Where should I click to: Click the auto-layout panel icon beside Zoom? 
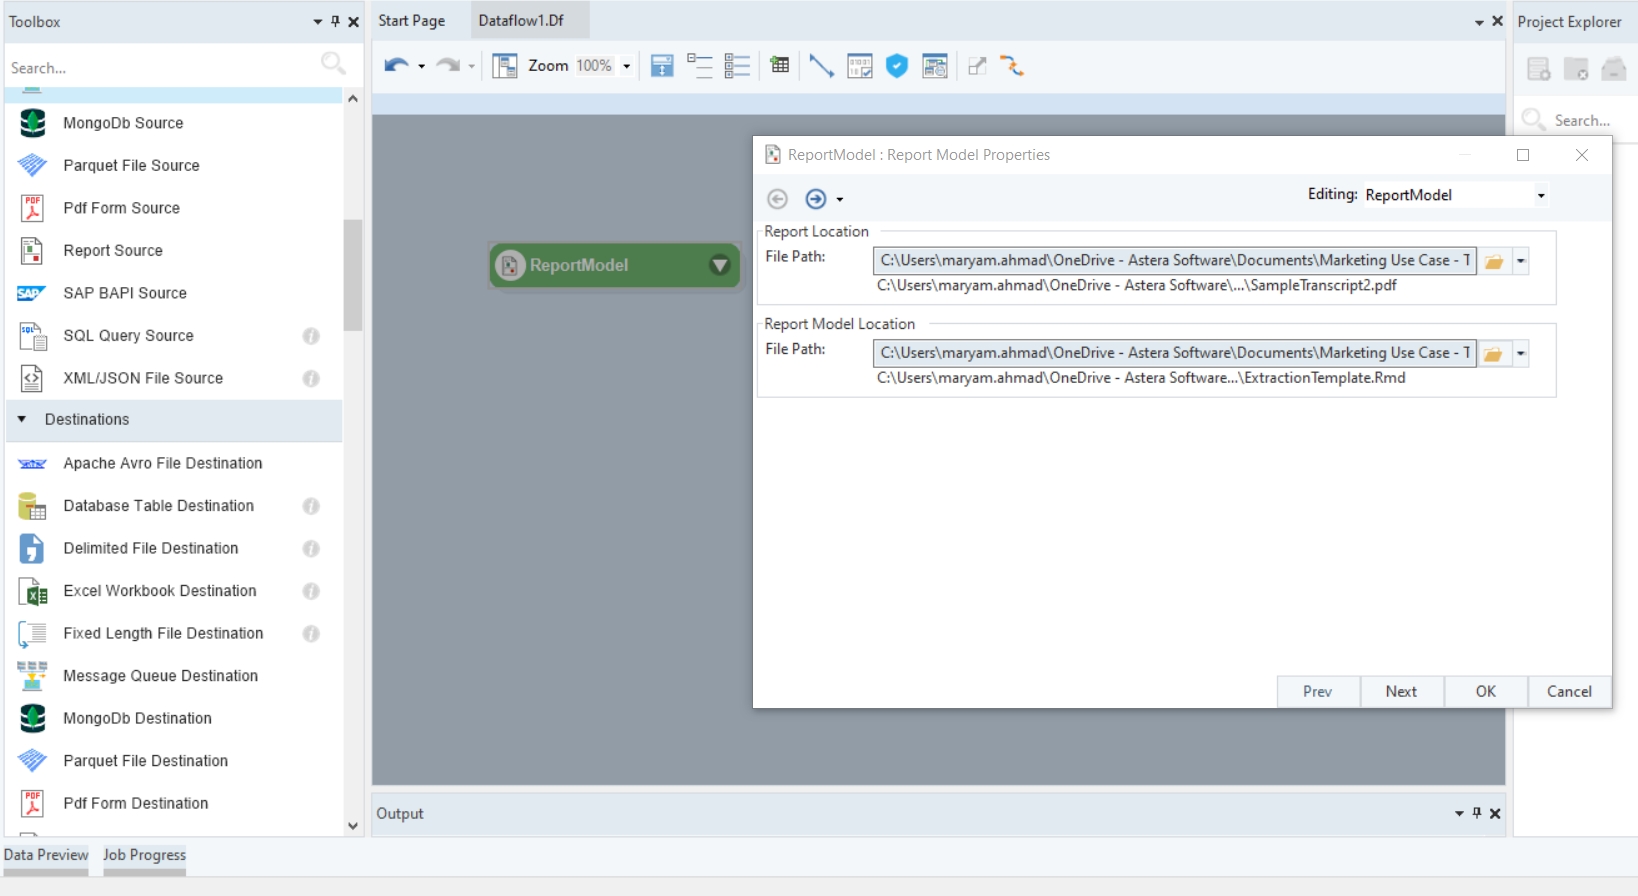pyautogui.click(x=505, y=66)
